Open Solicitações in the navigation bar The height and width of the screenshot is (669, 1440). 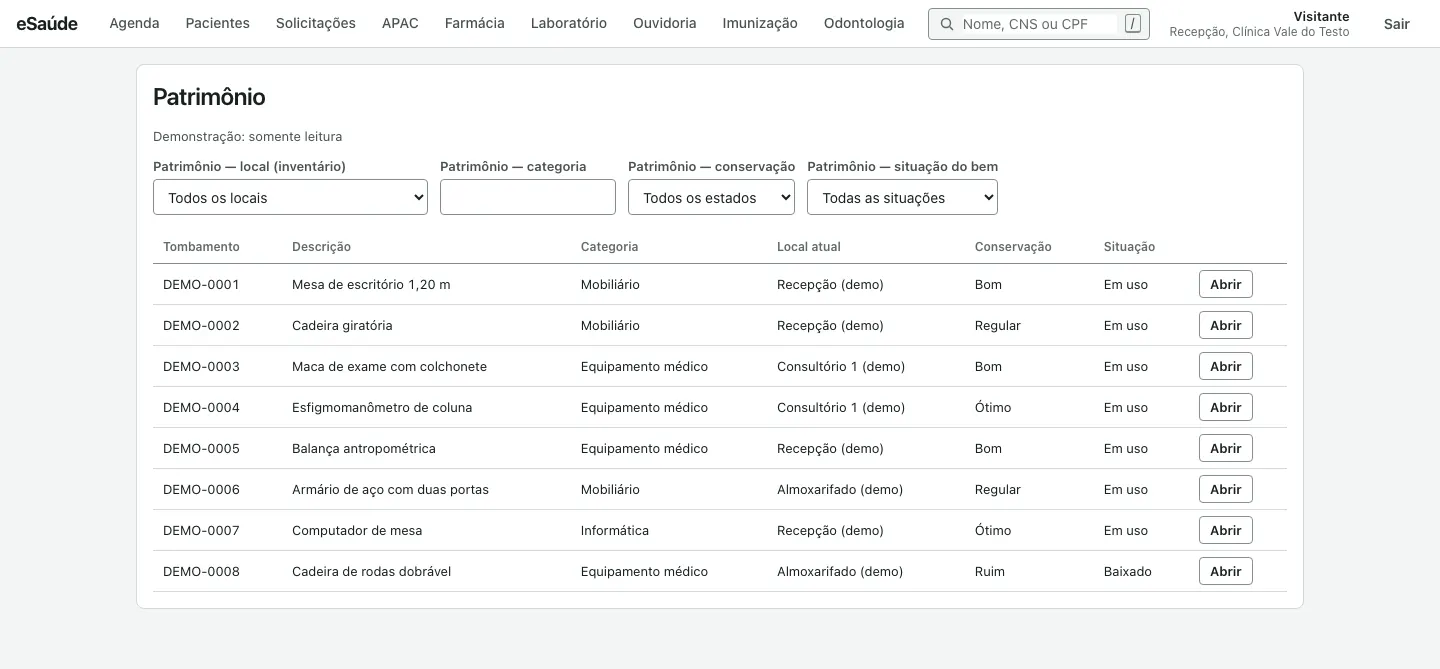(x=316, y=23)
